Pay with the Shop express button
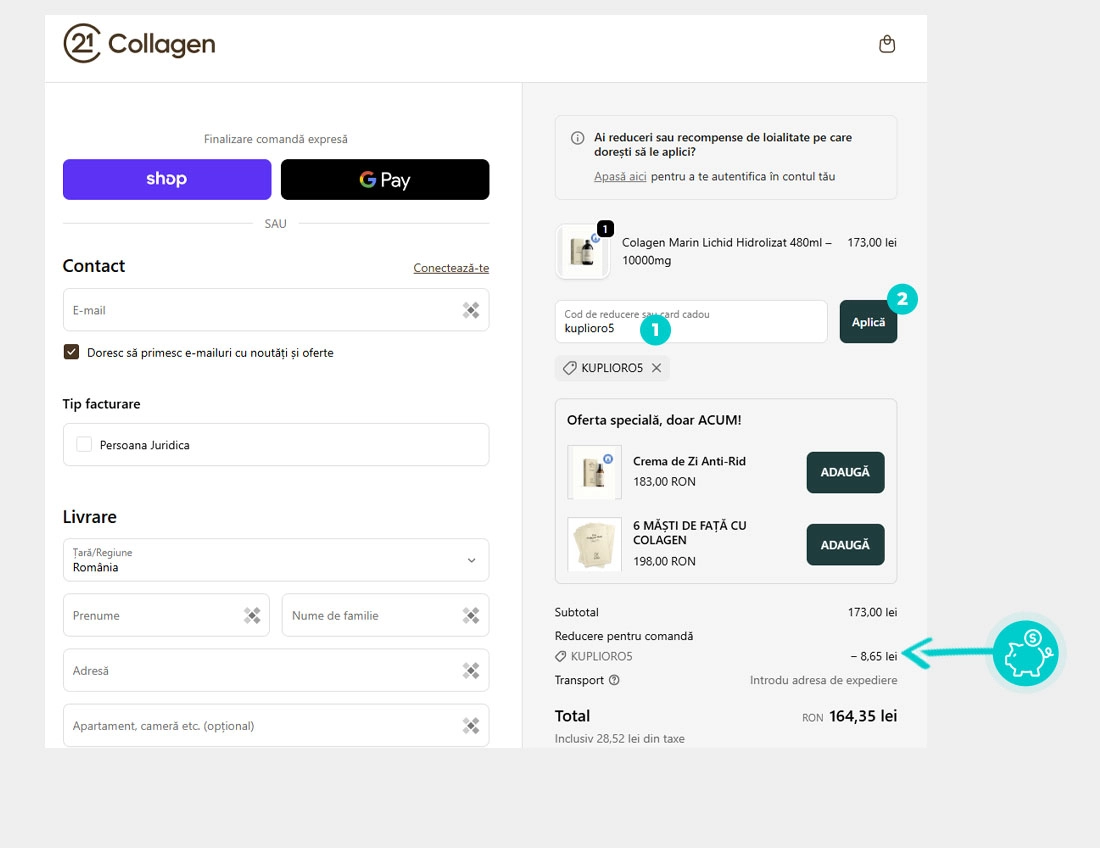1100x848 pixels. (167, 180)
